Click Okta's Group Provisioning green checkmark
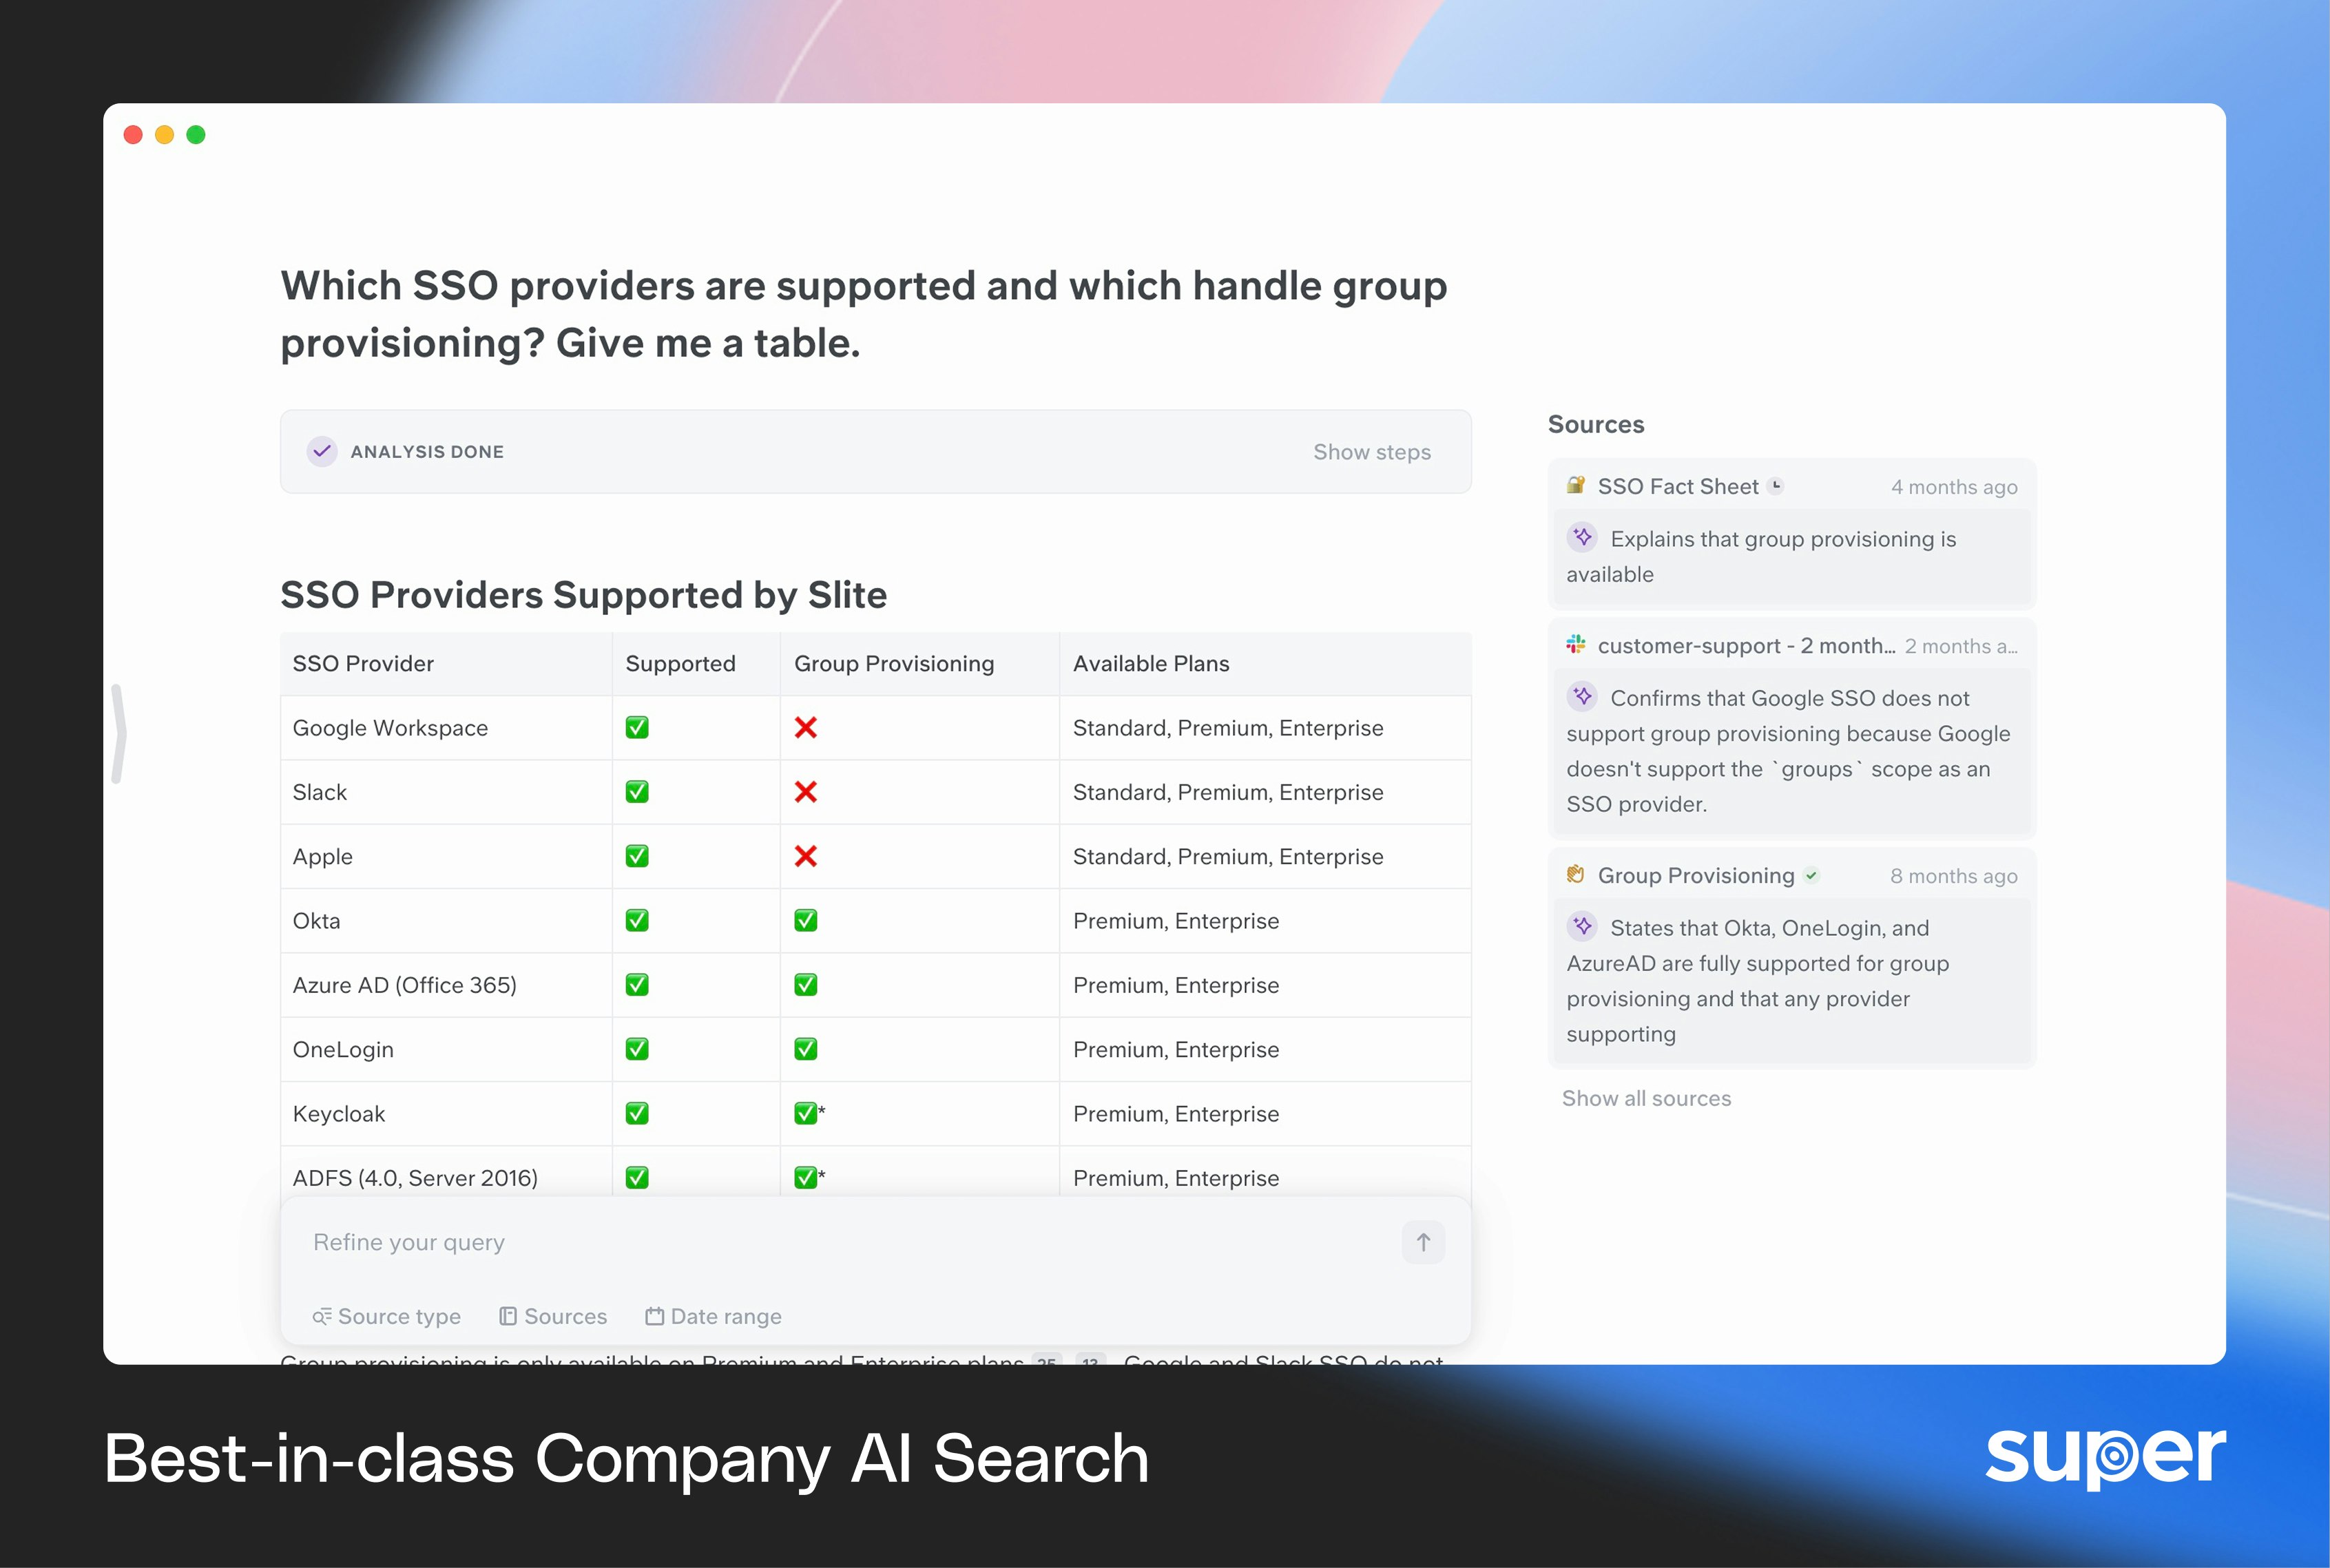This screenshot has height=1568, width=2330. [806, 921]
